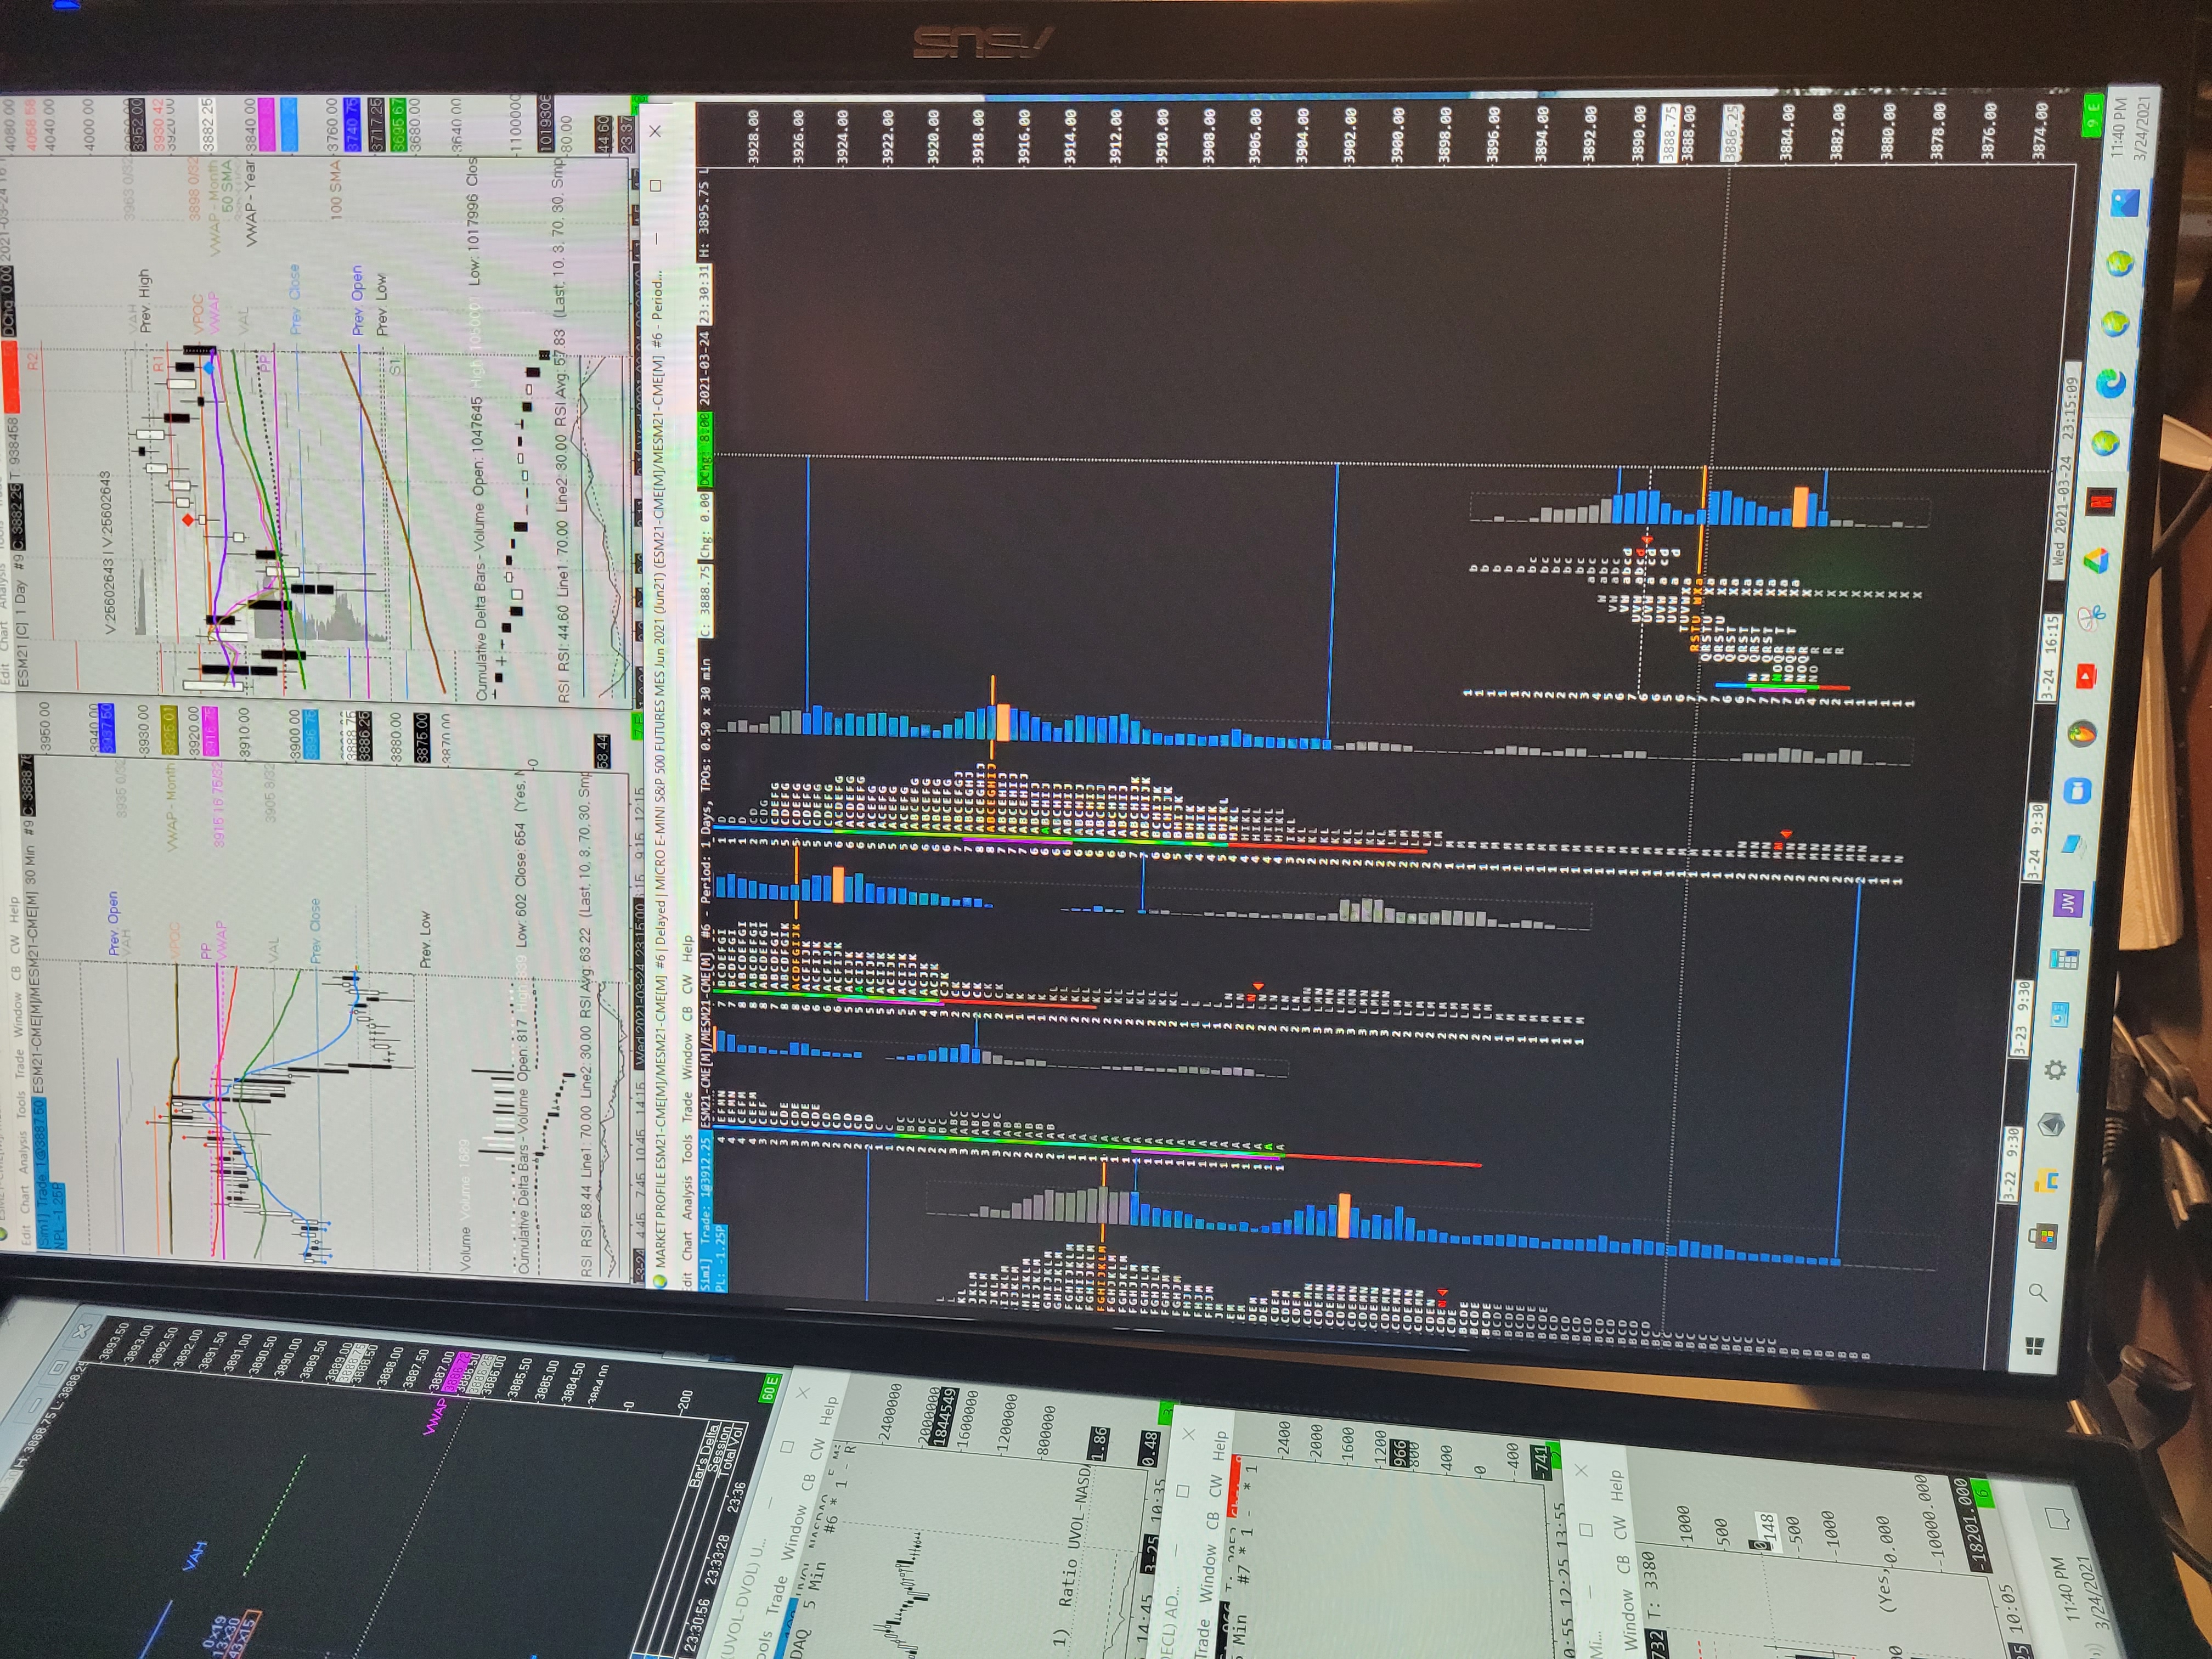Open the blue widget icon beside Calculator
Image resolution: width=2212 pixels, height=1659 pixels.
(2059, 1015)
